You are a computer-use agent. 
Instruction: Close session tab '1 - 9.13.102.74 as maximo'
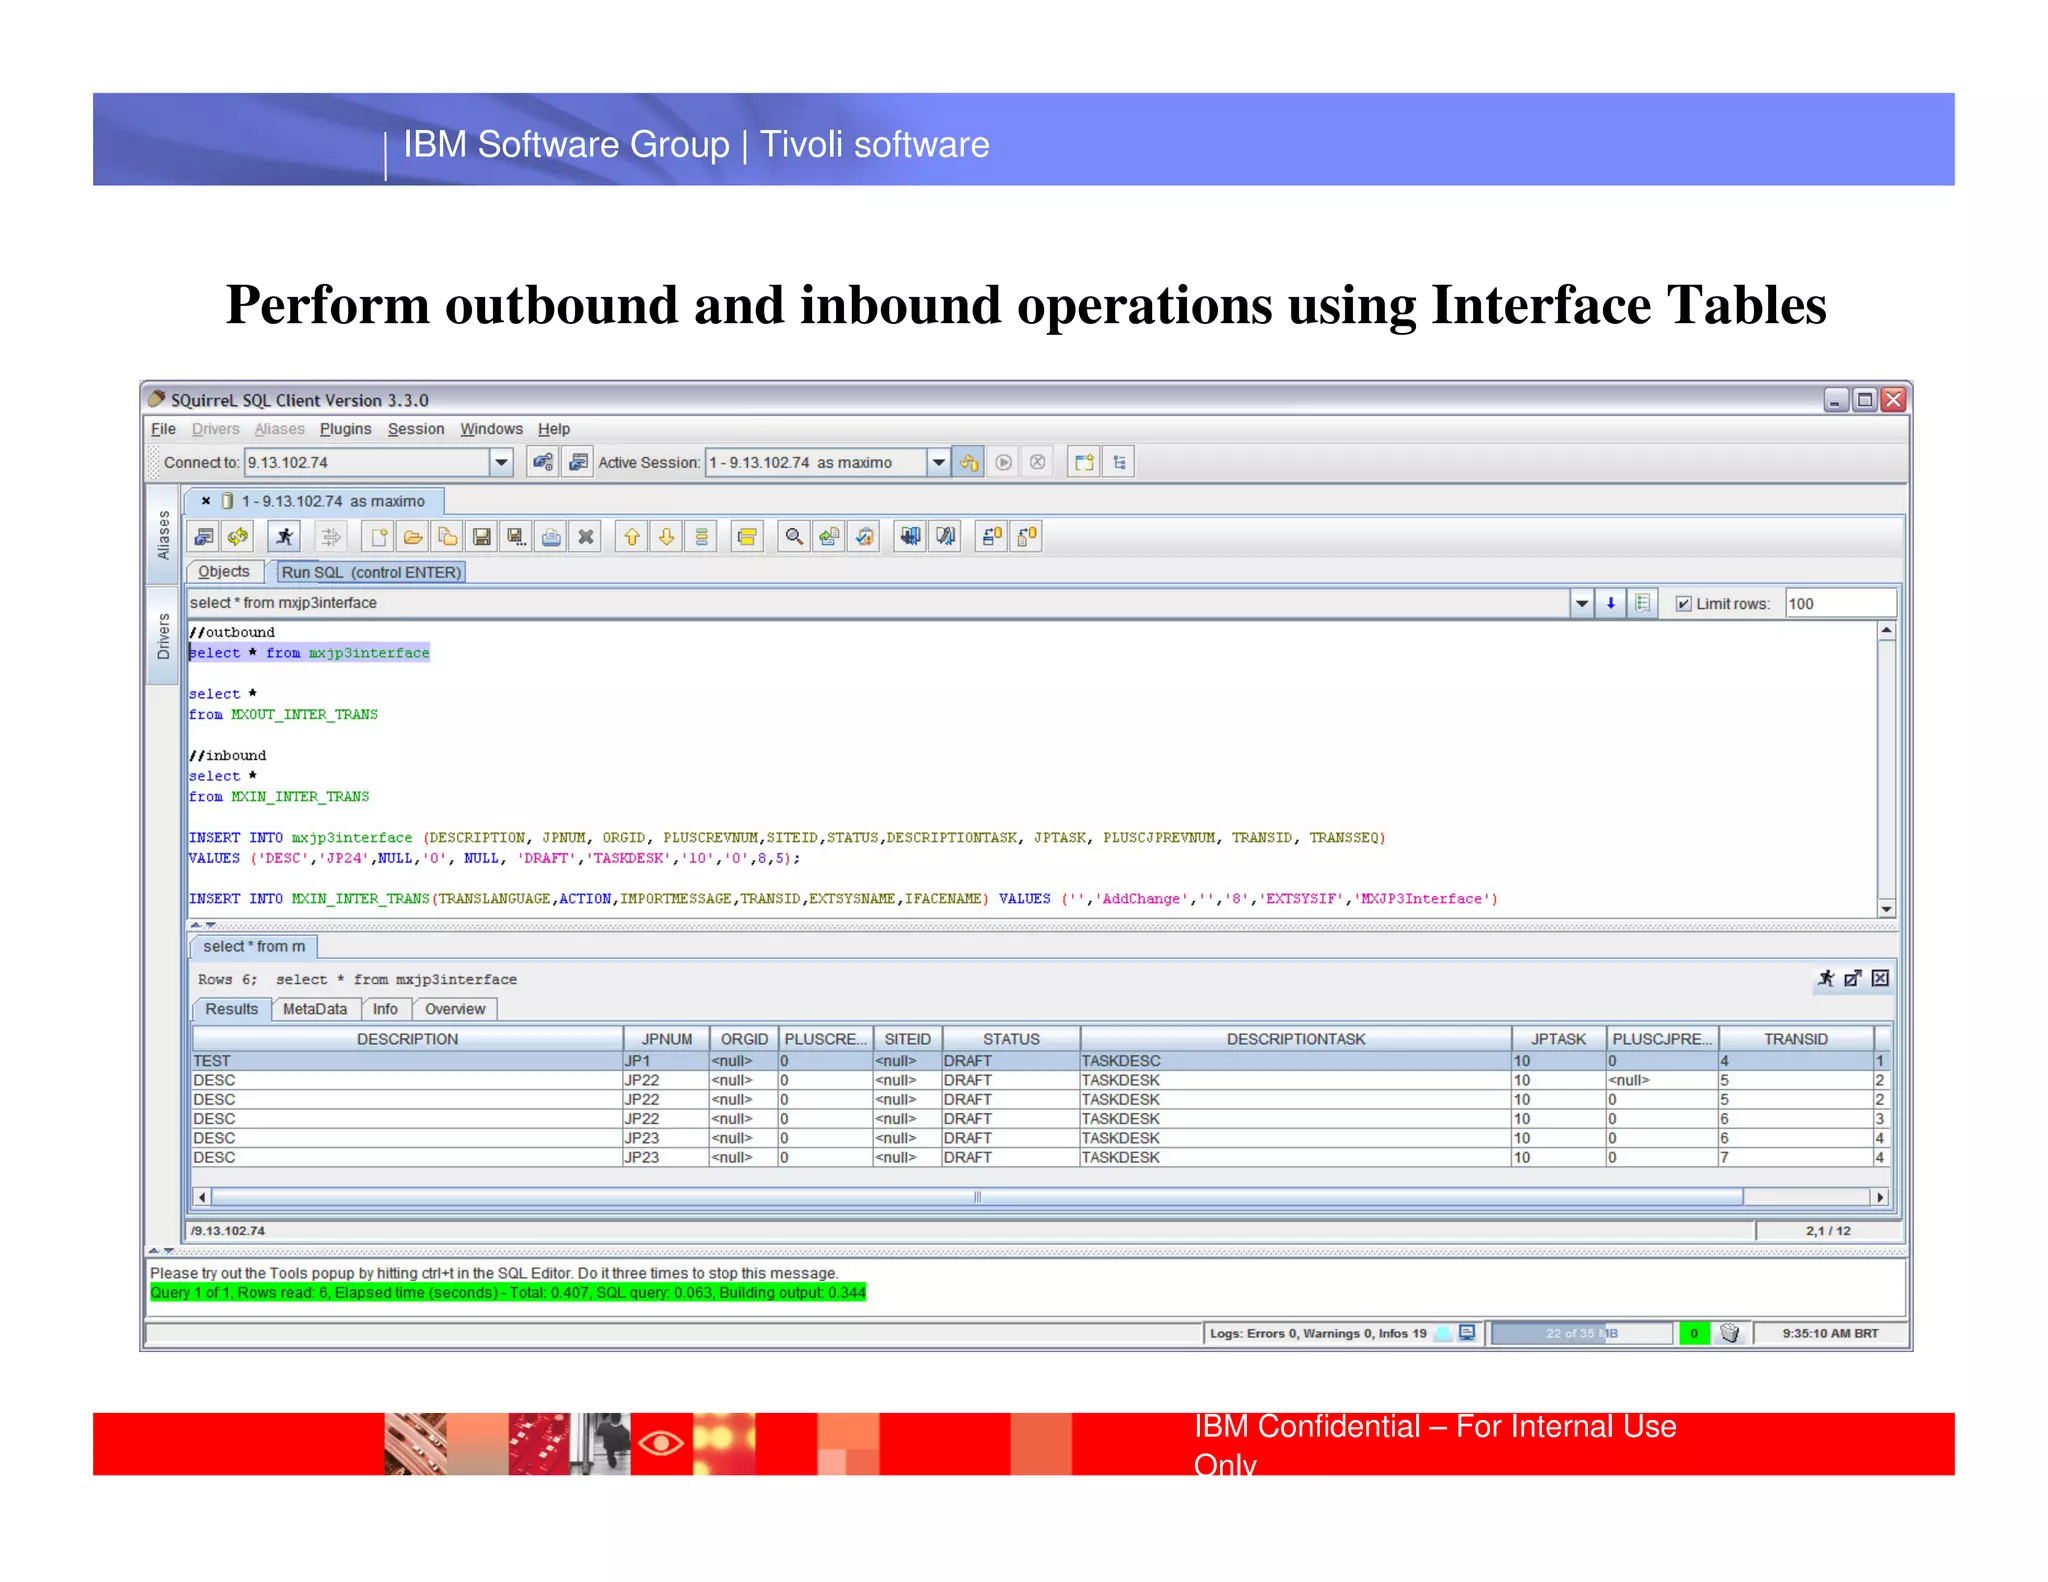click(205, 501)
